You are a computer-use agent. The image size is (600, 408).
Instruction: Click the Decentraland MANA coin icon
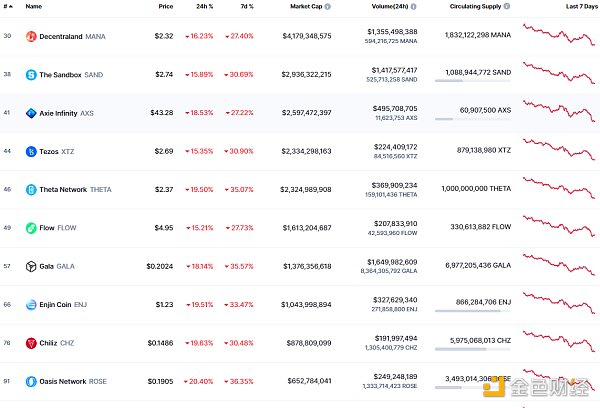[x=32, y=37]
